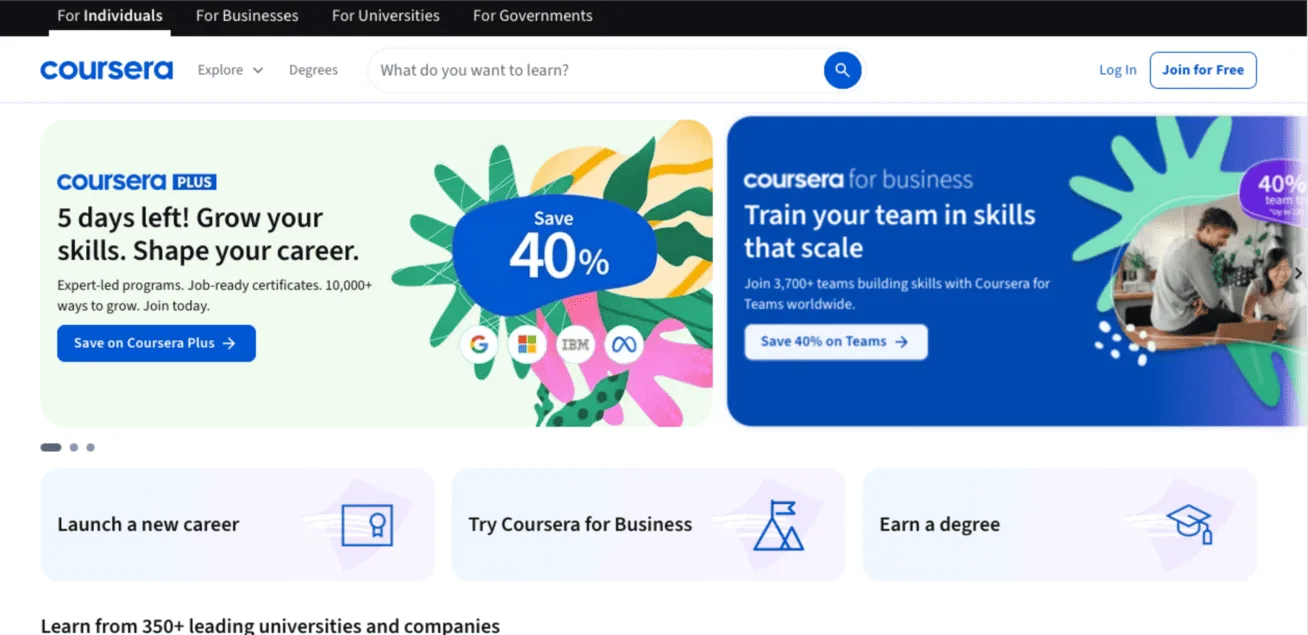The height and width of the screenshot is (635, 1308).
Task: Click the 'Train your team in skills that scale' headline
Action: click(x=890, y=231)
